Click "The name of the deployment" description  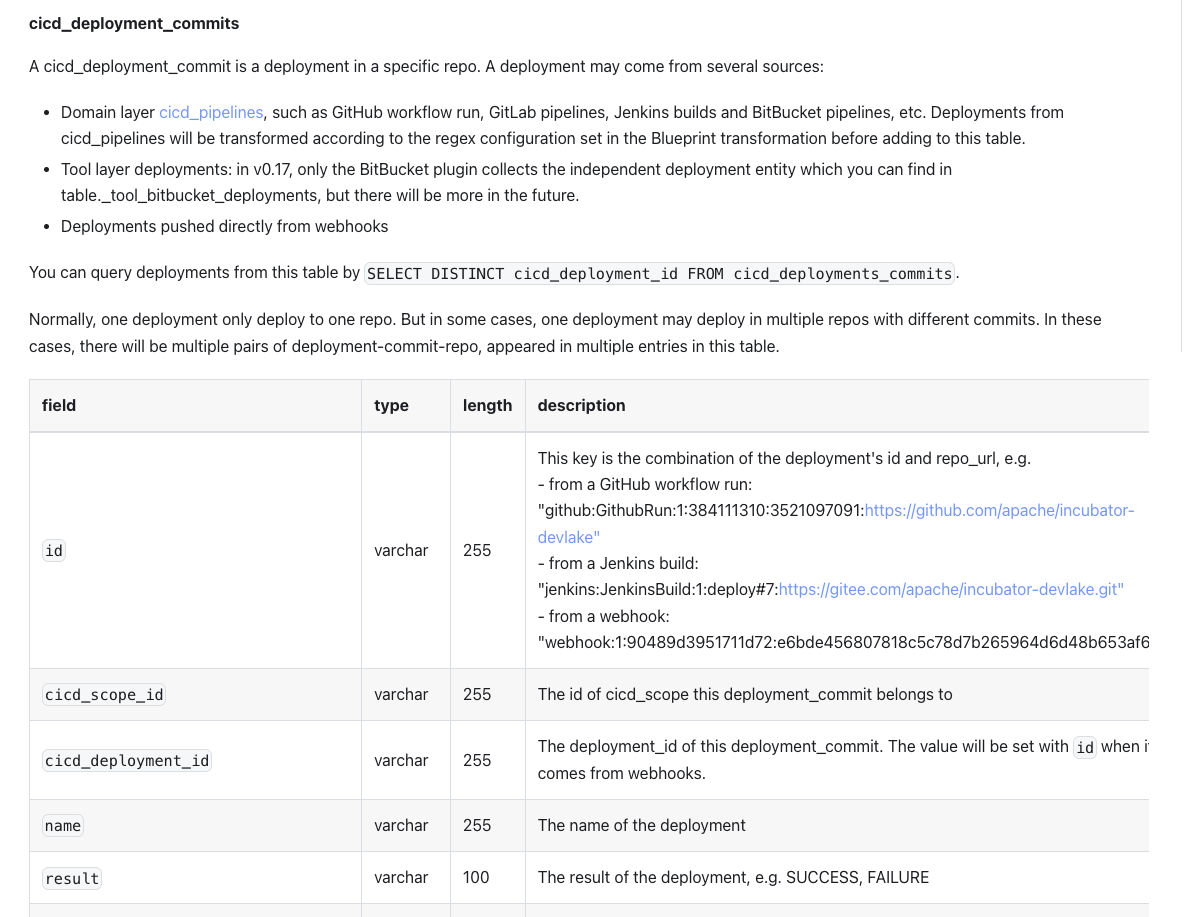pyautogui.click(x=641, y=825)
